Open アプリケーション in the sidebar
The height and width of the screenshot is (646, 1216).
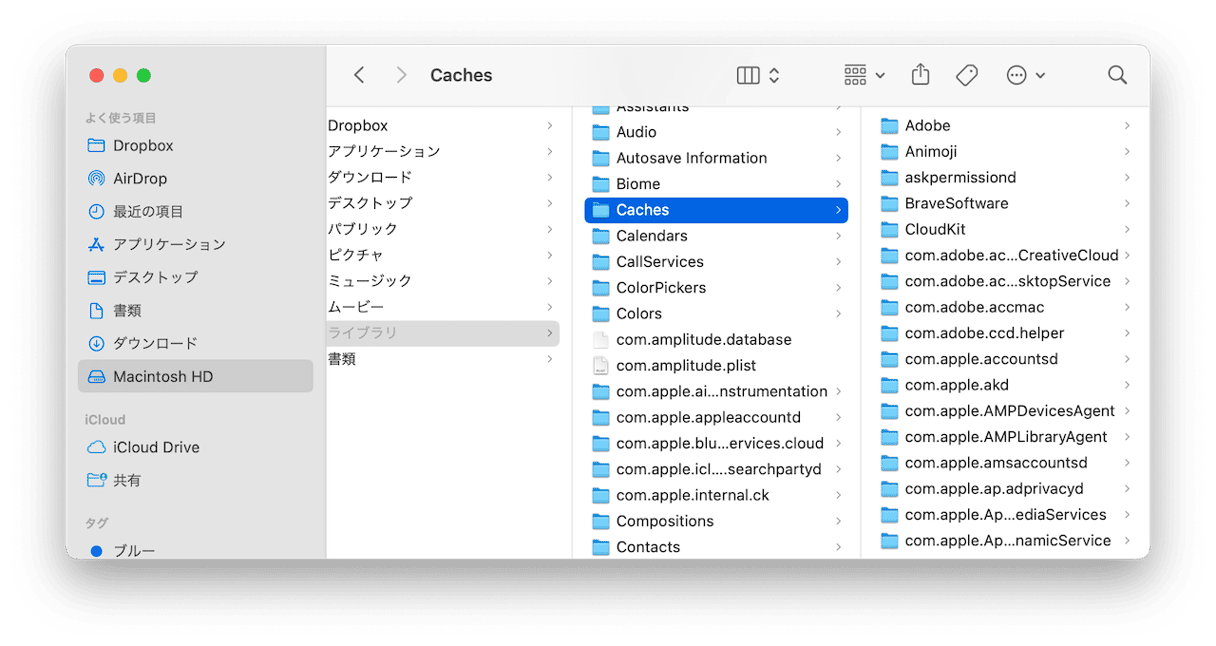point(195,244)
